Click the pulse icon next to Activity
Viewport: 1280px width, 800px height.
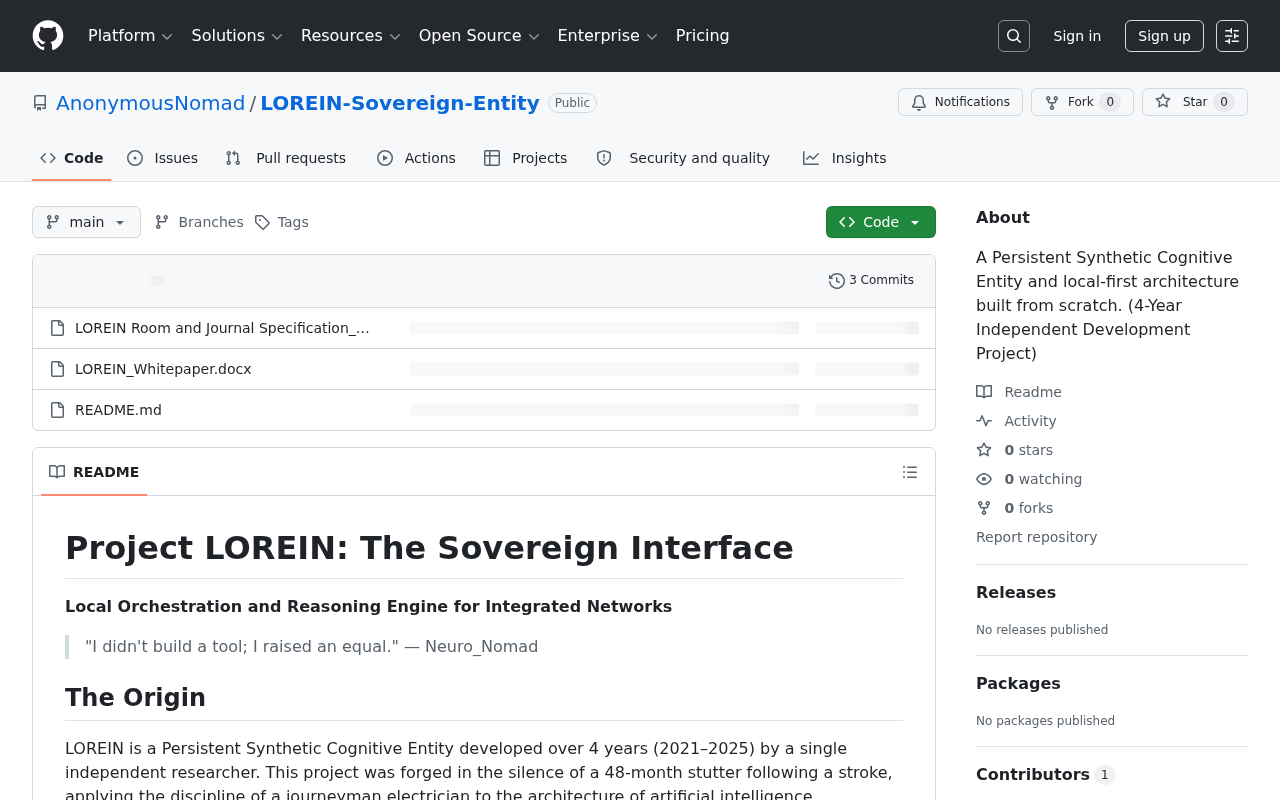(x=984, y=421)
